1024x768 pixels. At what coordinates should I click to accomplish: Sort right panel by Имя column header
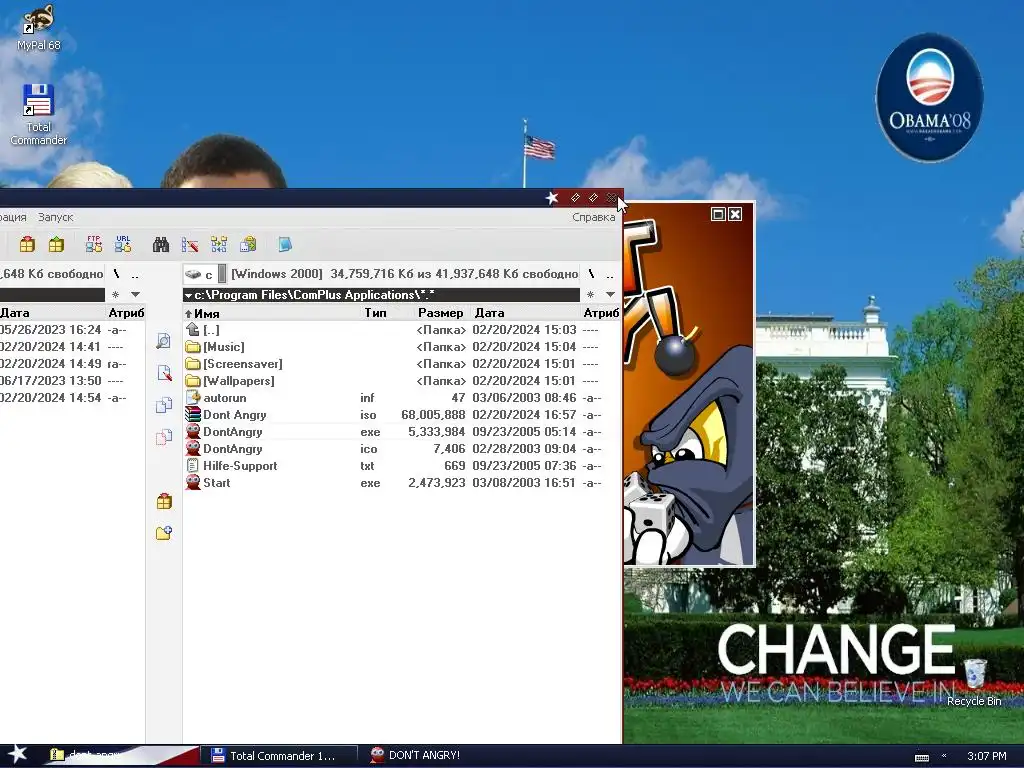pos(272,313)
